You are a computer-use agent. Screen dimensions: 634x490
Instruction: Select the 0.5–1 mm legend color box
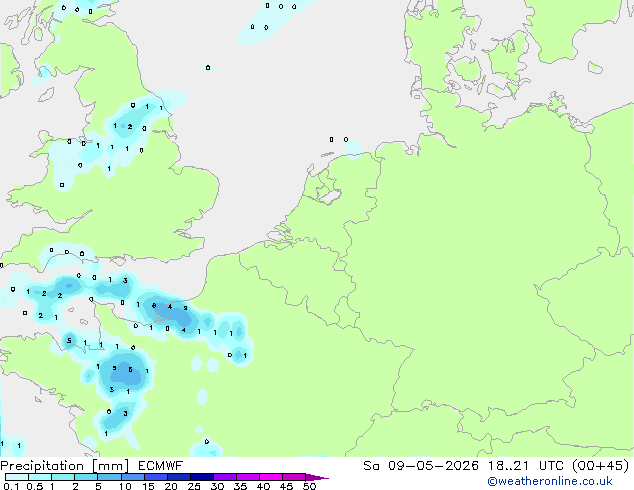pyautogui.click(x=40, y=477)
